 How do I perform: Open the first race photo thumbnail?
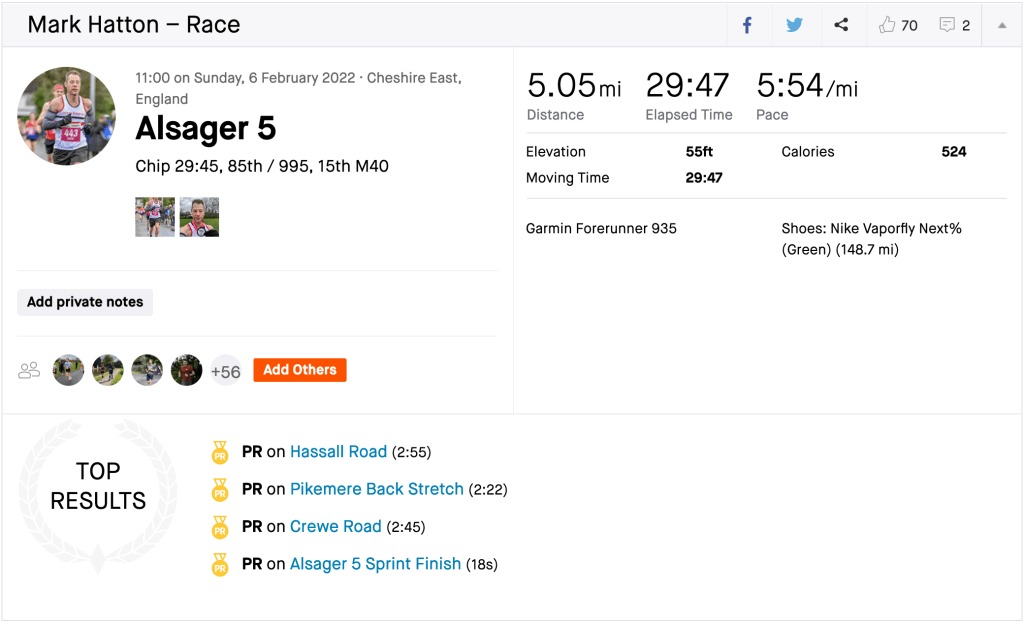155,217
